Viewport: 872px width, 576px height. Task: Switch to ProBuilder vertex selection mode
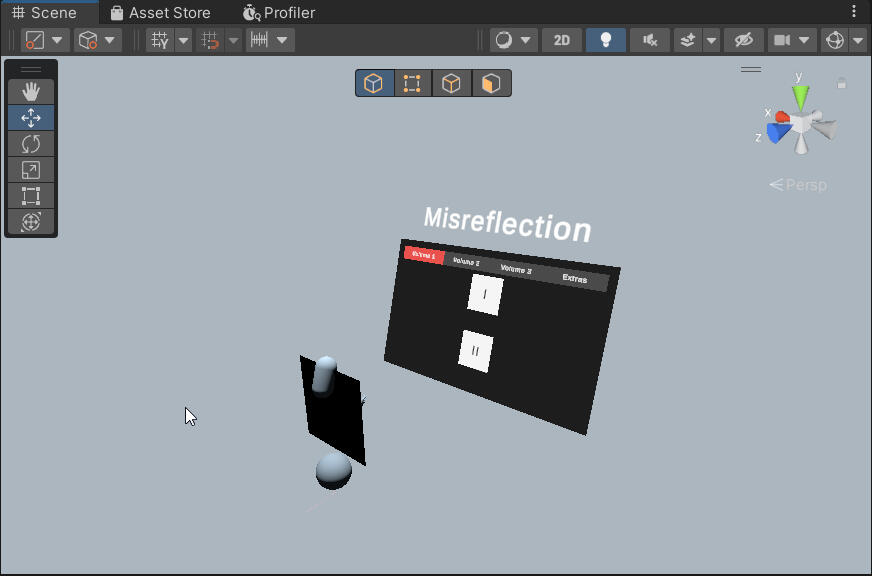(412, 83)
